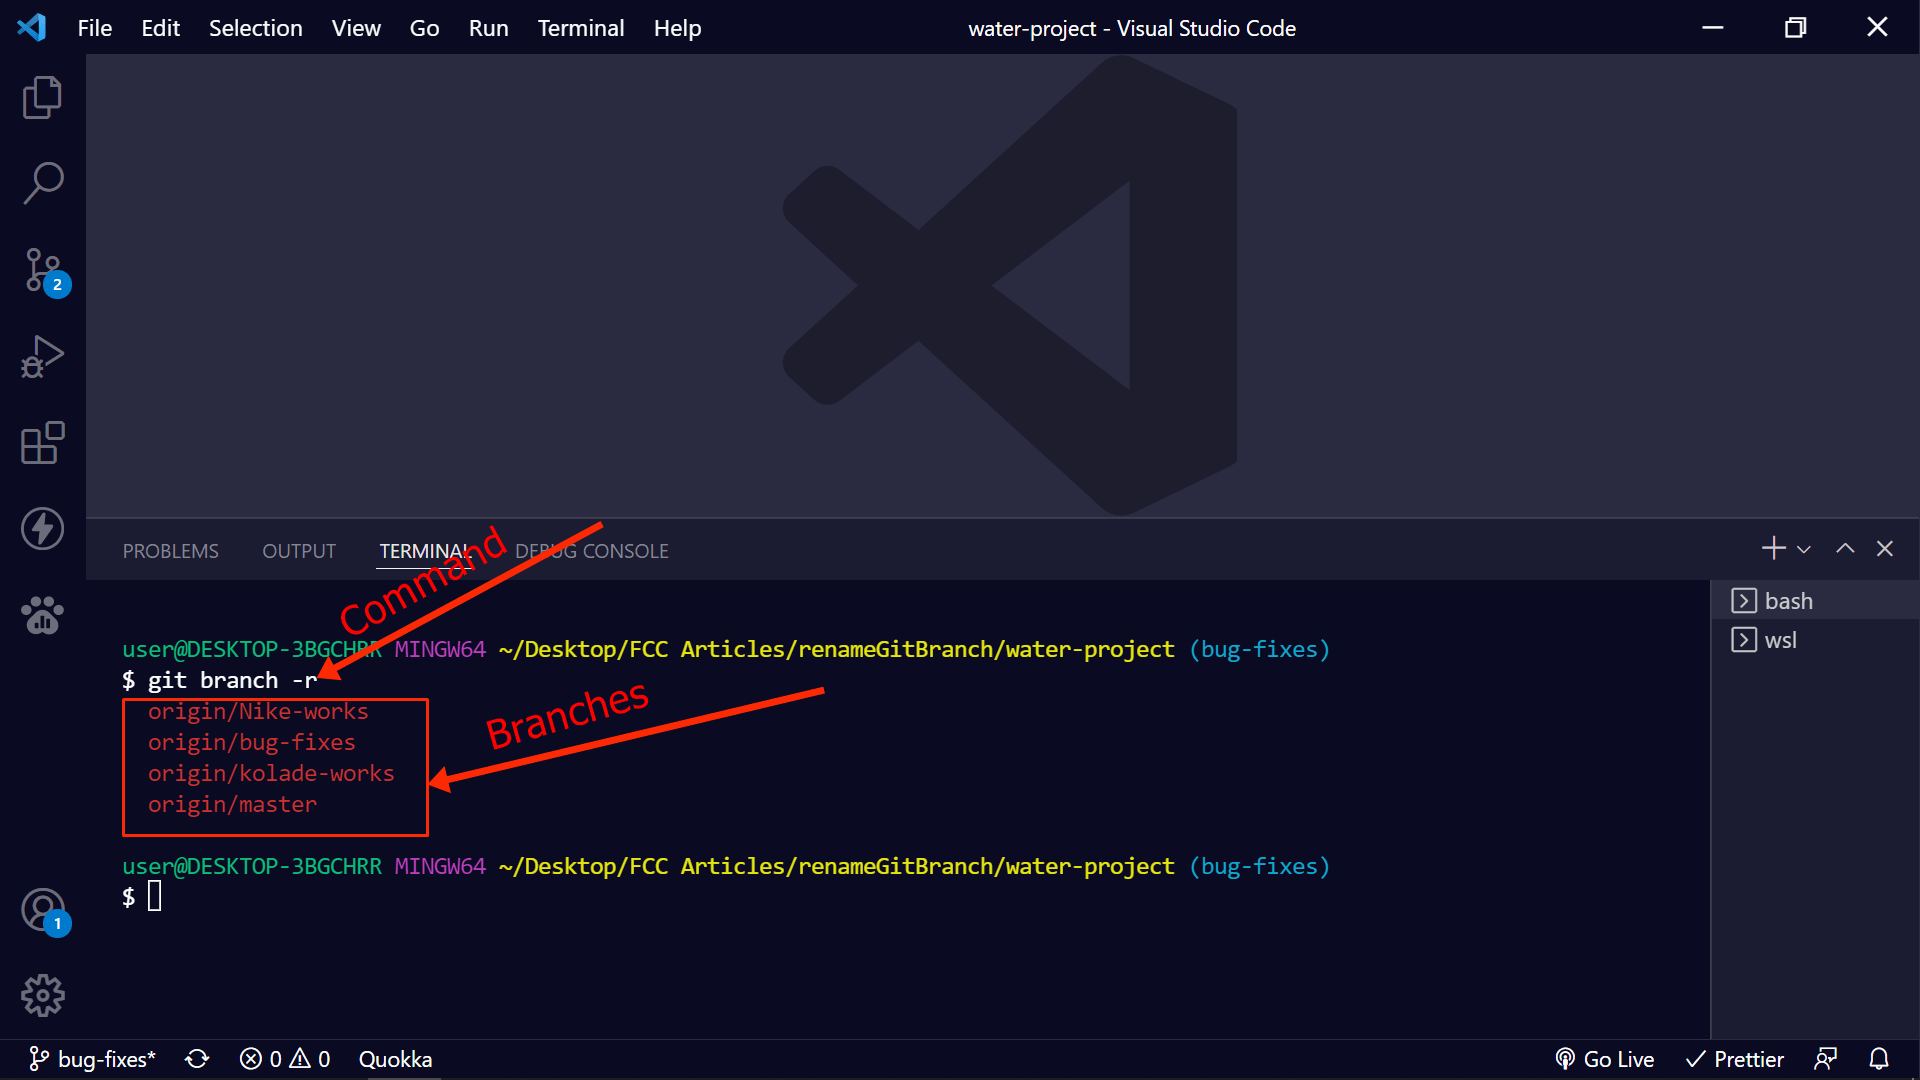Start the Go Live server
This screenshot has height=1080, width=1920.
coord(1604,1059)
